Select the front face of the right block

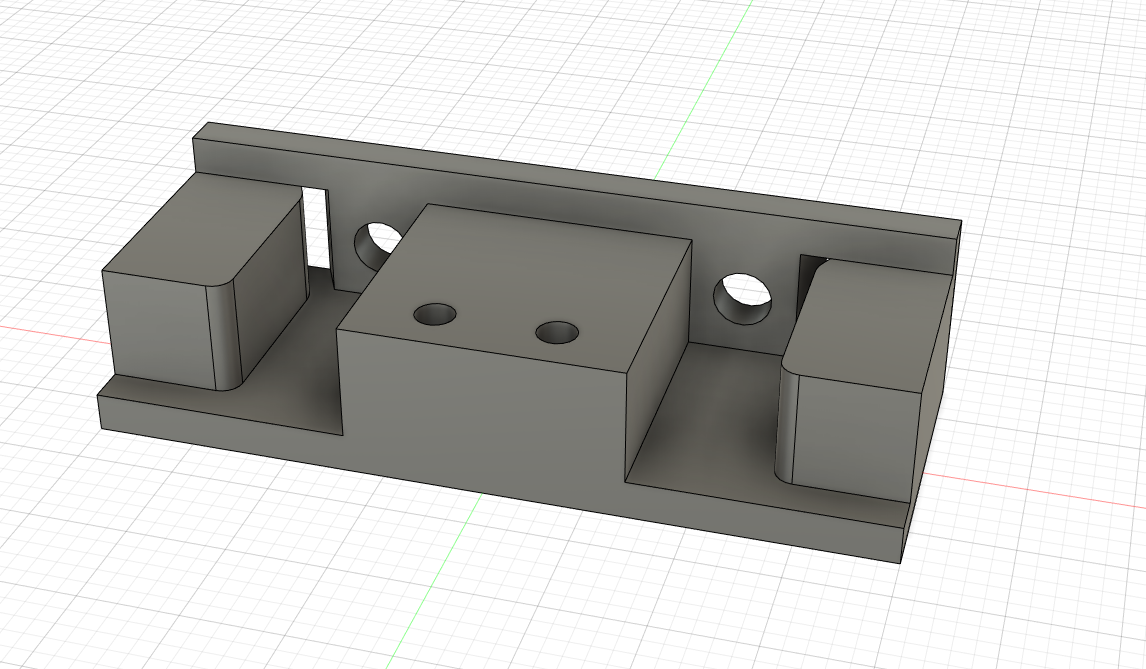[x=855, y=439]
